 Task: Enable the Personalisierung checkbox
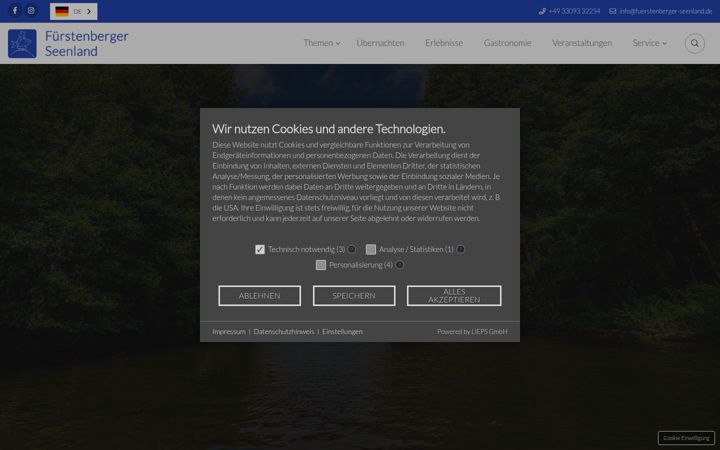tap(321, 265)
